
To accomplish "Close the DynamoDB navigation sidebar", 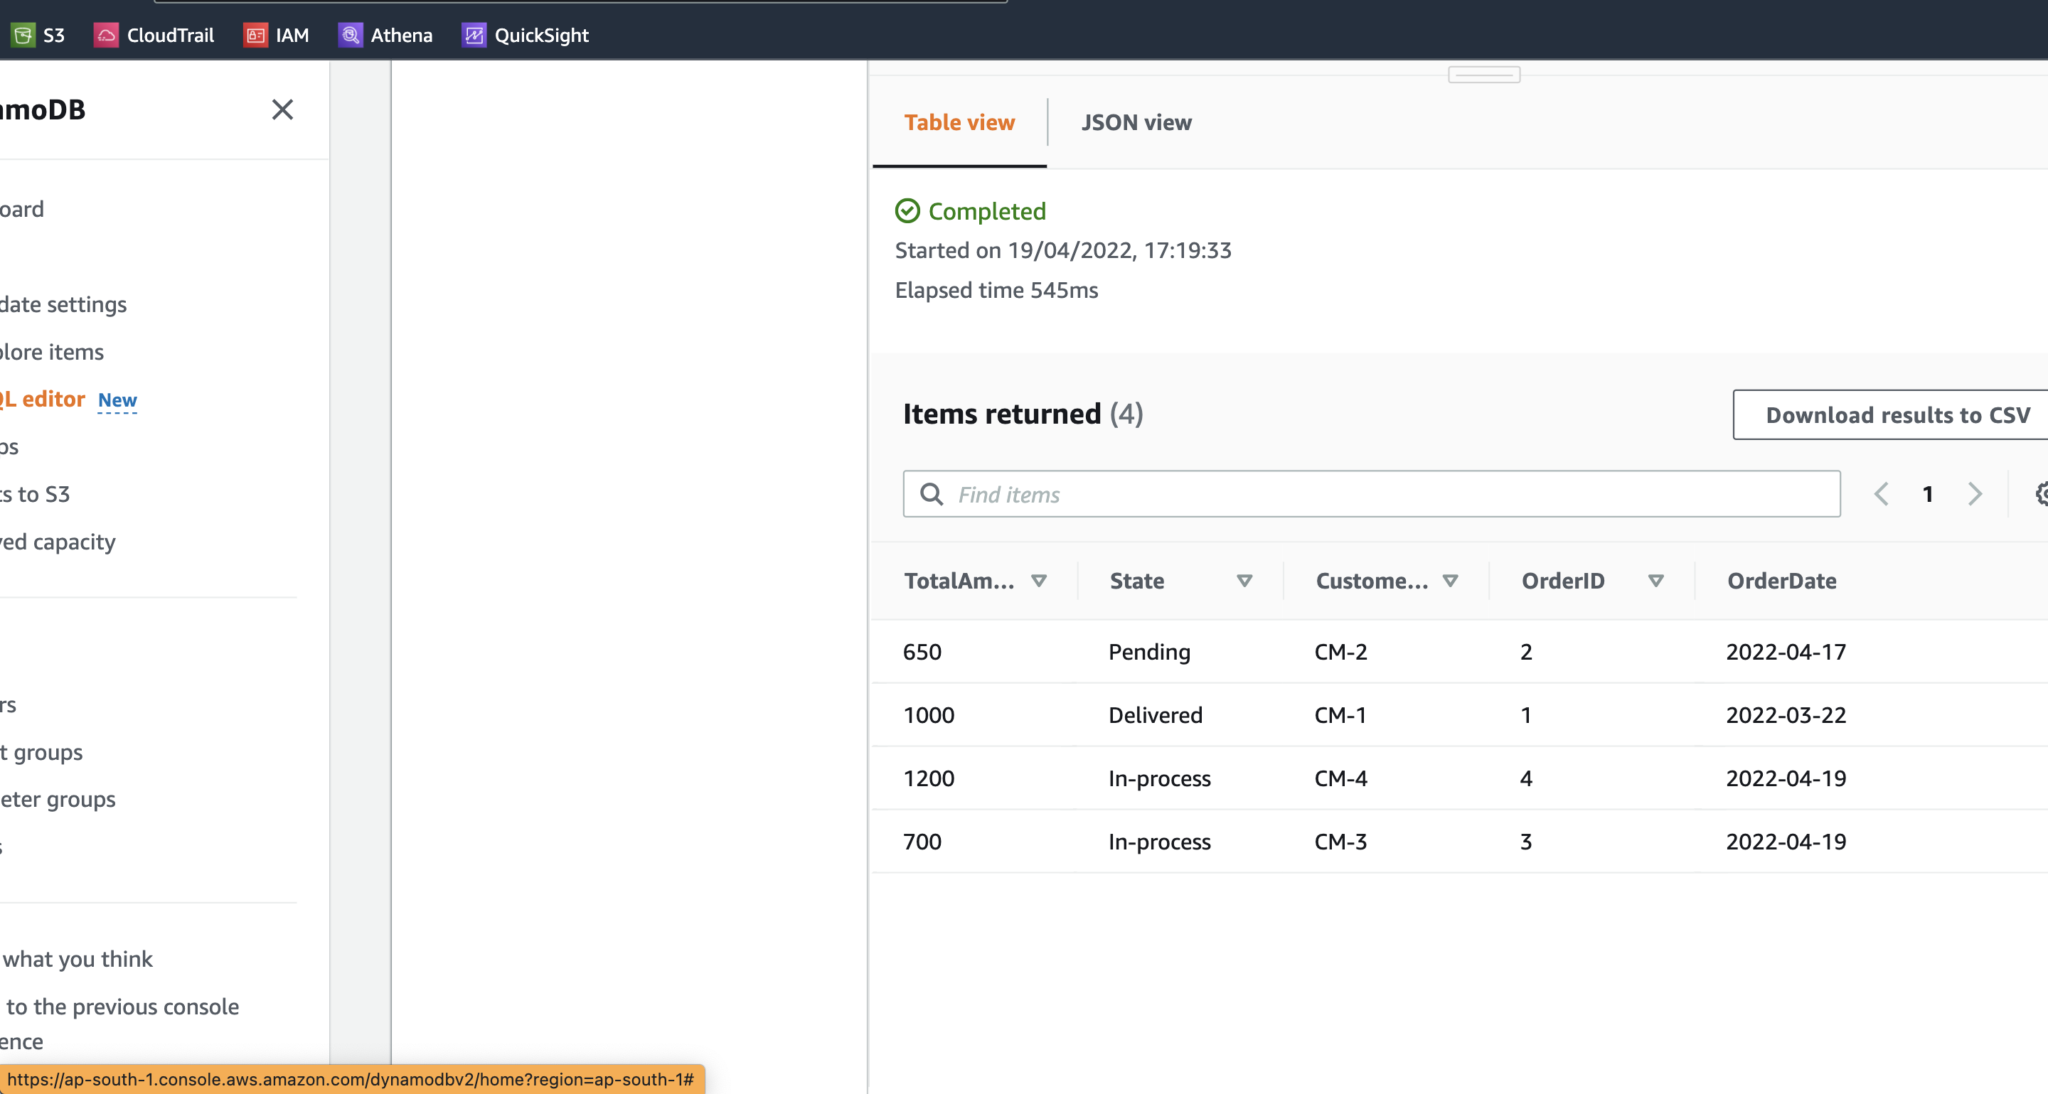I will point(282,110).
